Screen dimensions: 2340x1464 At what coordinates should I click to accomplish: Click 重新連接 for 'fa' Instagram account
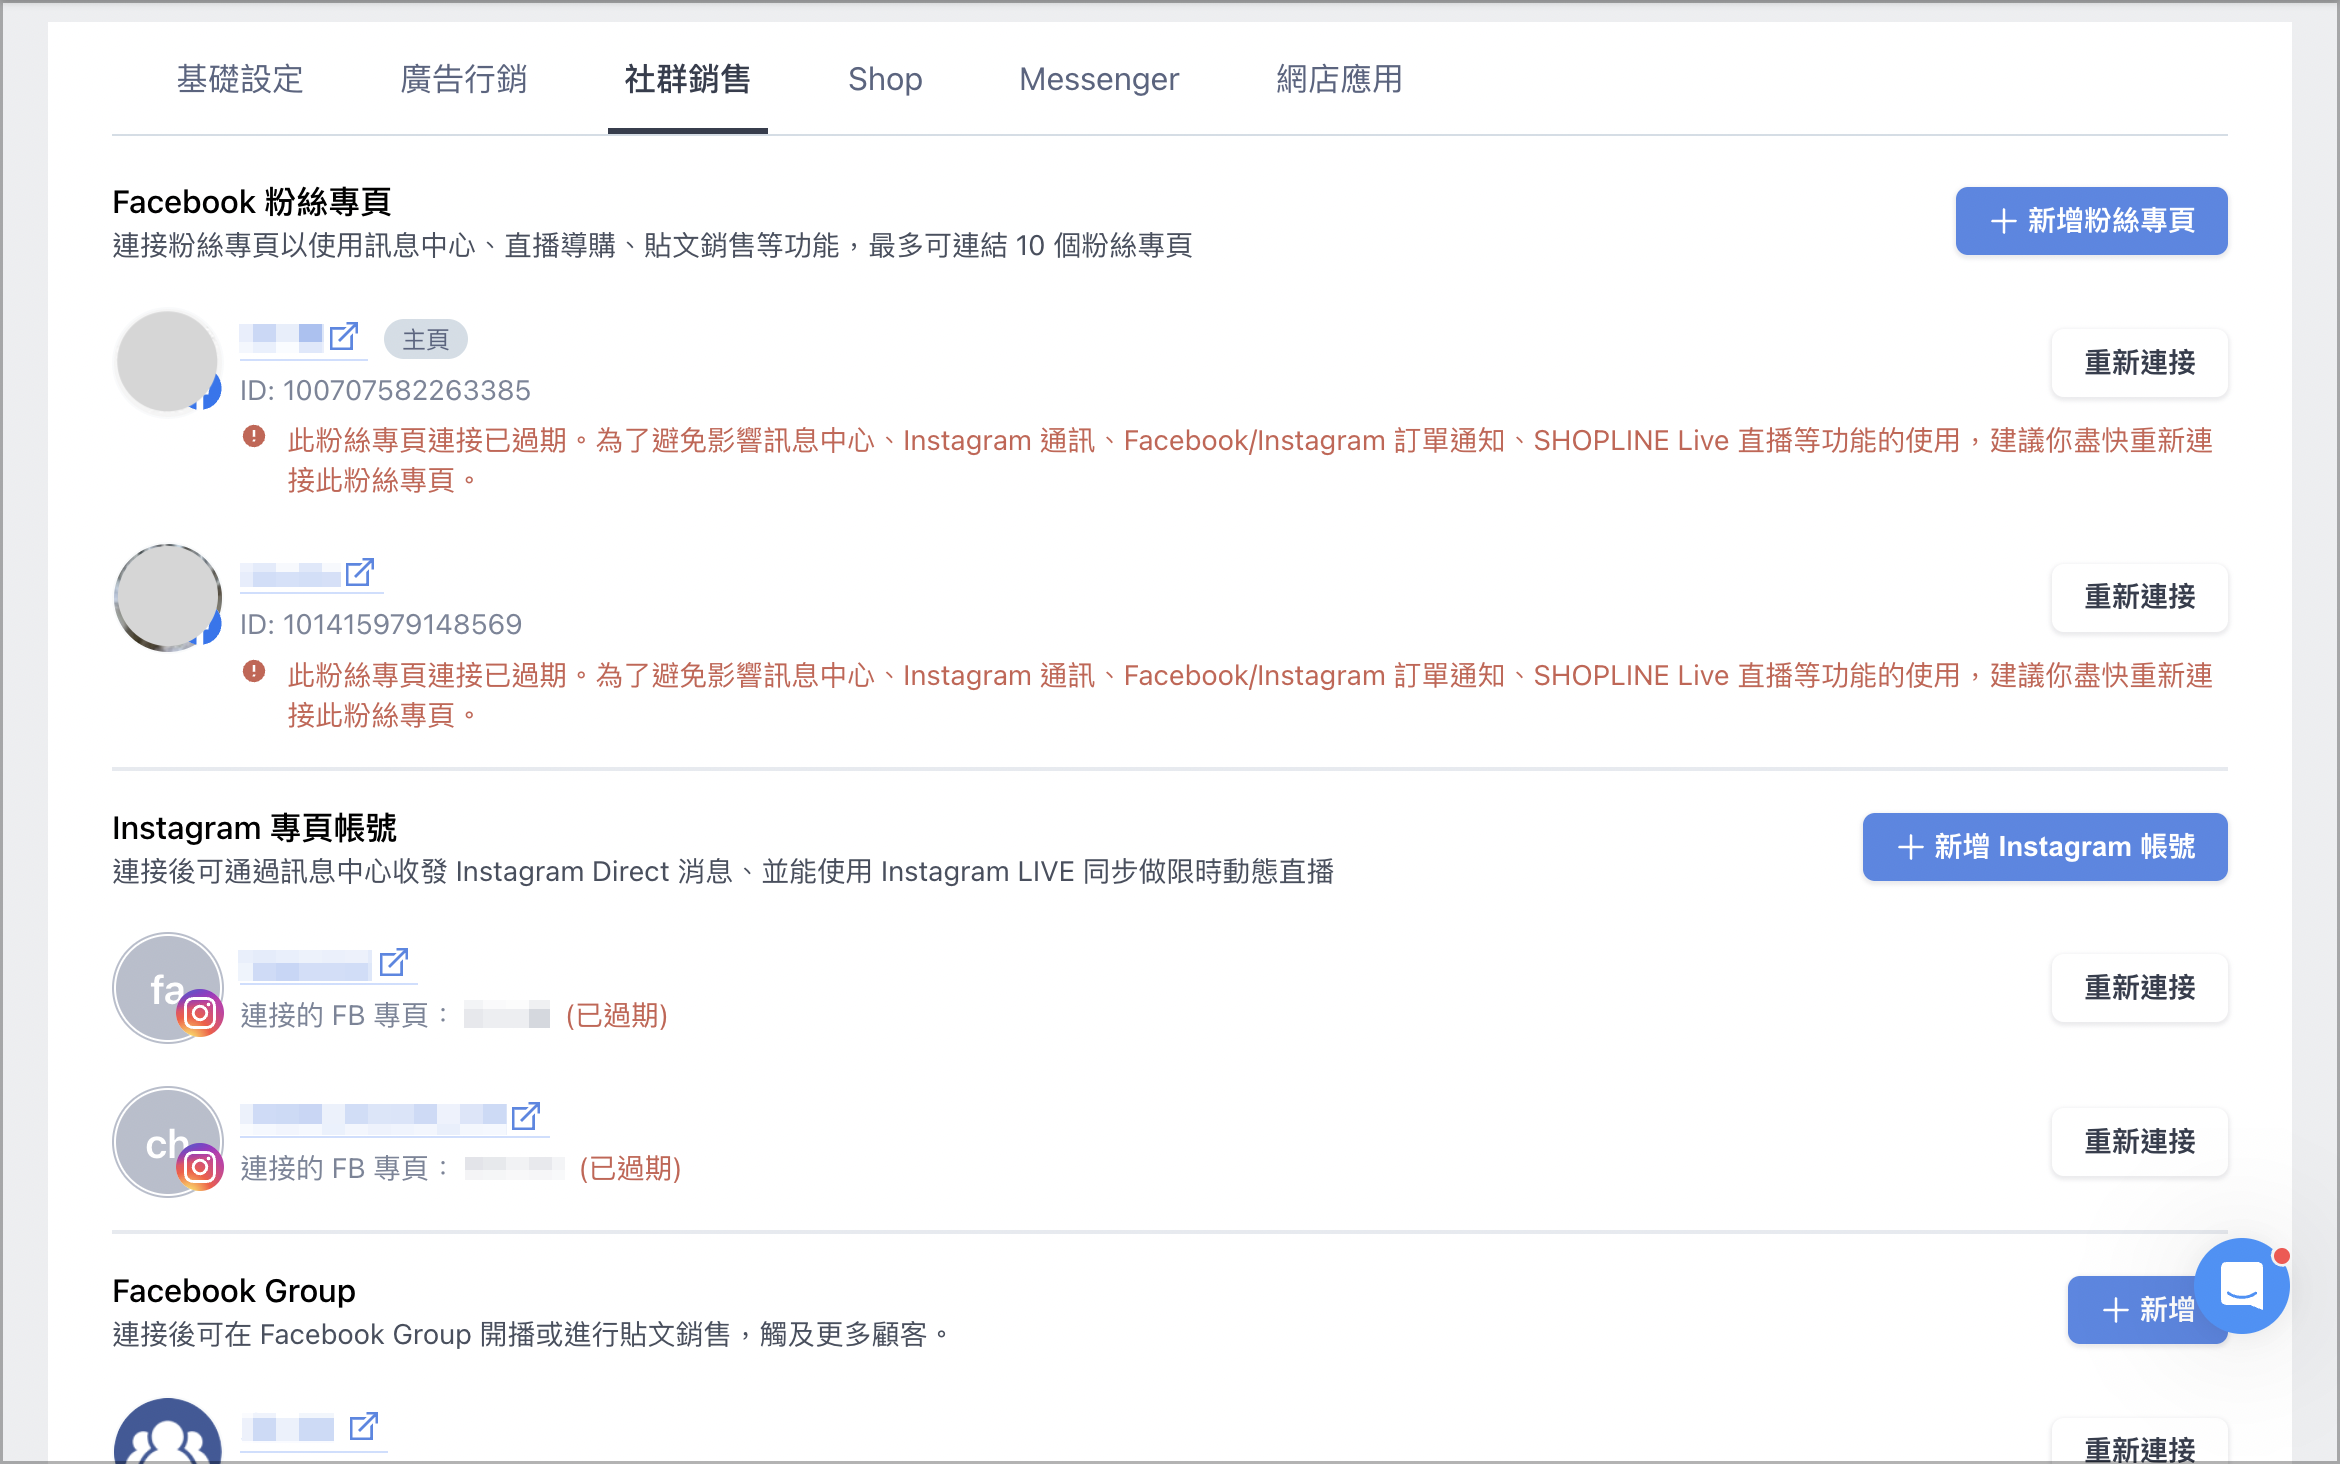pyautogui.click(x=2140, y=988)
